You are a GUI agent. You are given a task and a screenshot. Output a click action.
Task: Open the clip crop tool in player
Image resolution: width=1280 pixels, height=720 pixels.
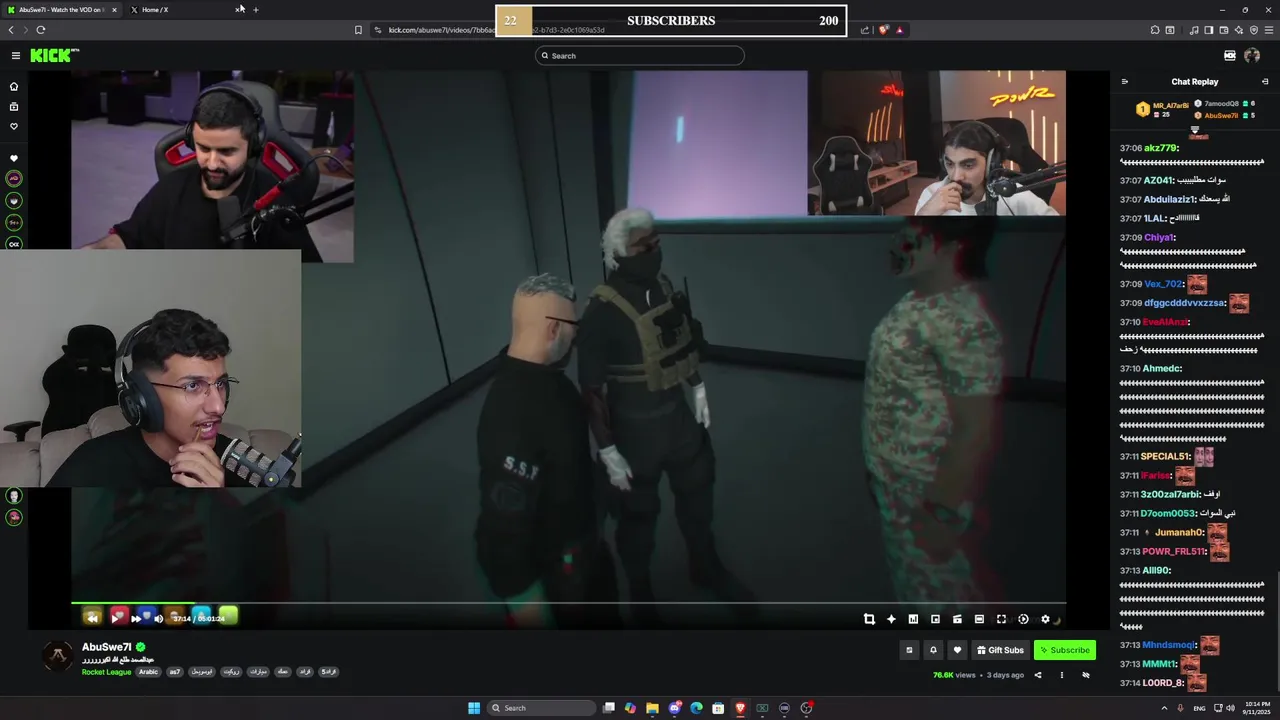click(869, 619)
